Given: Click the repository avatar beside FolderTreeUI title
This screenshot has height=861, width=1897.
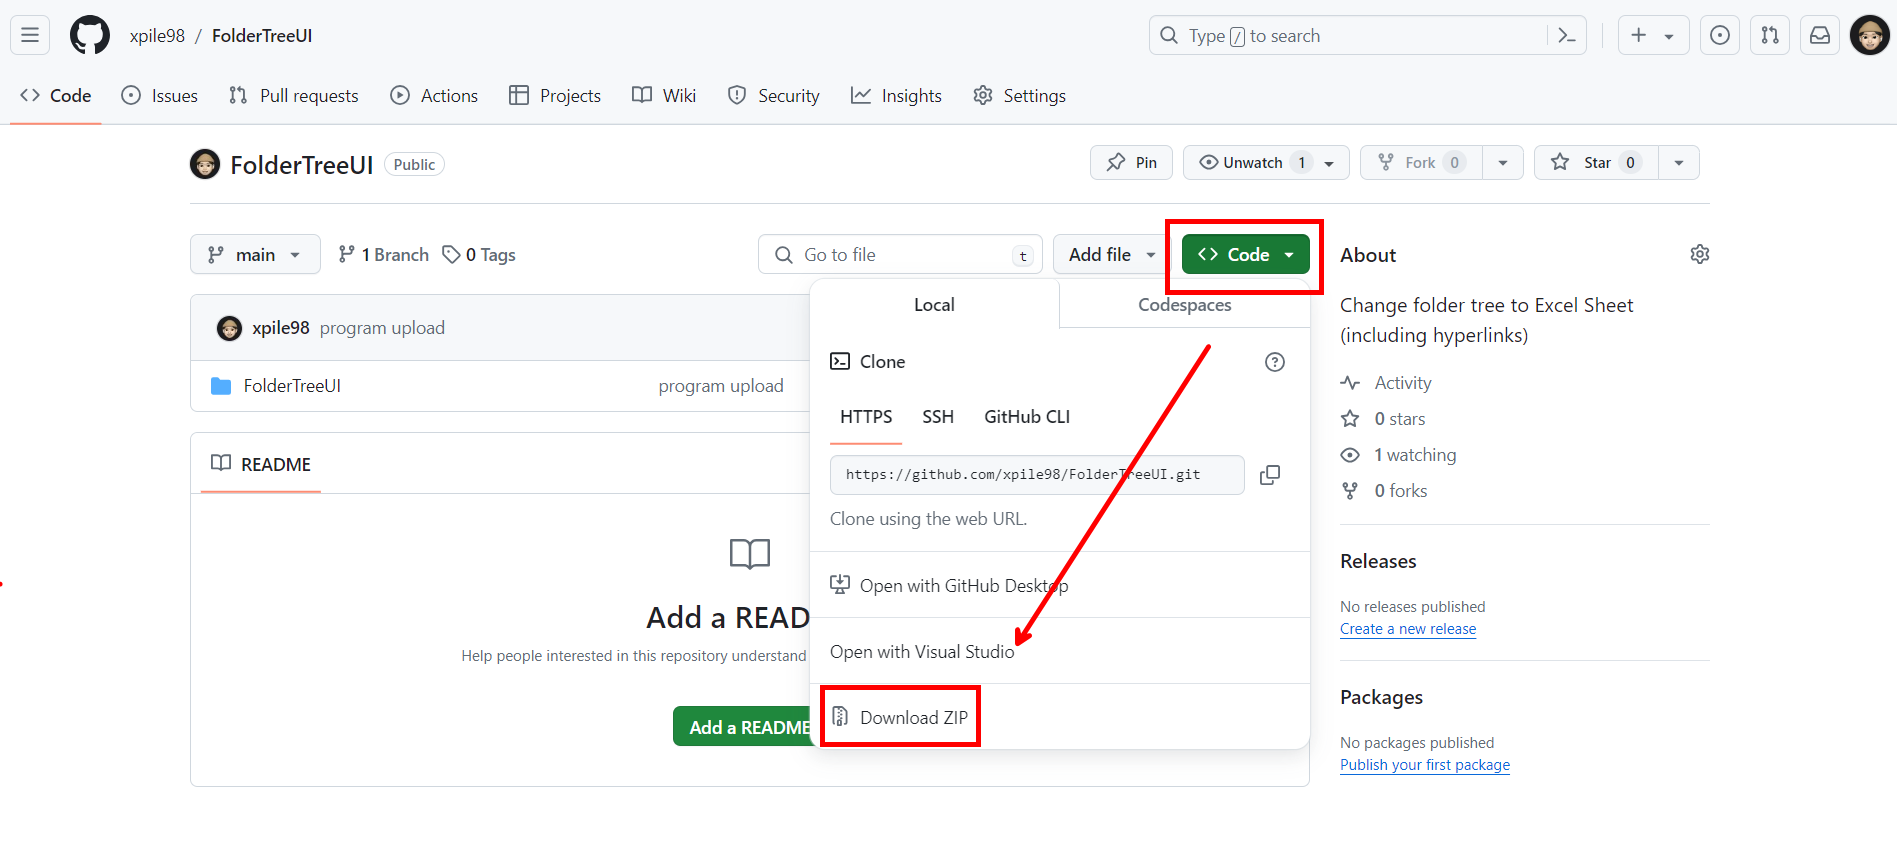Looking at the screenshot, I should coord(205,164).
